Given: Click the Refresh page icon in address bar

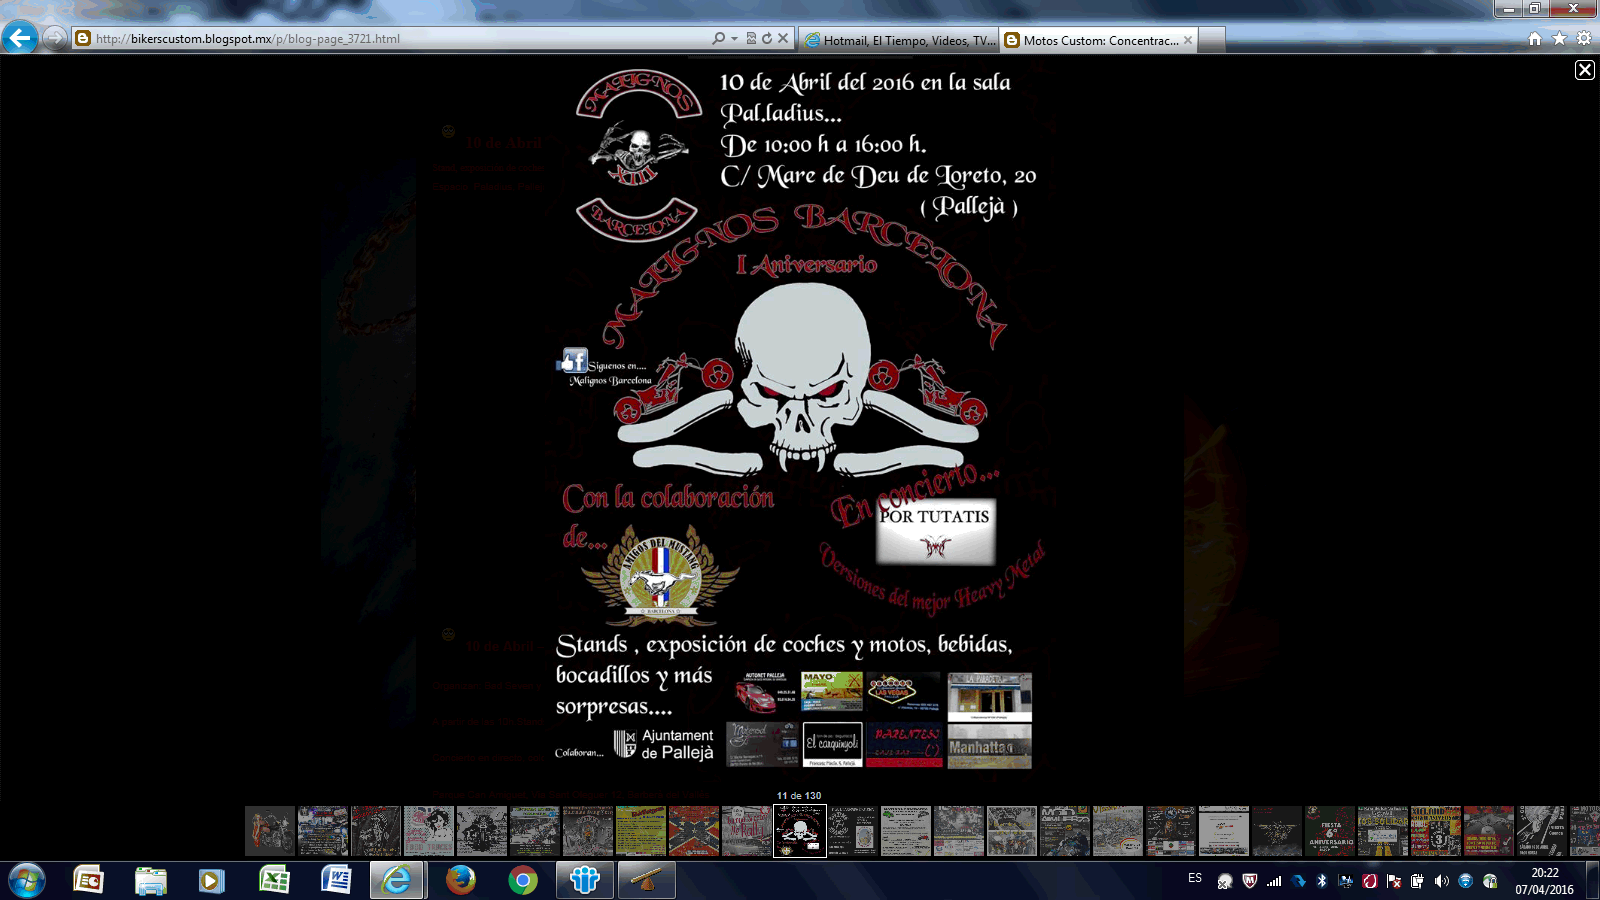Looking at the screenshot, I should point(767,39).
